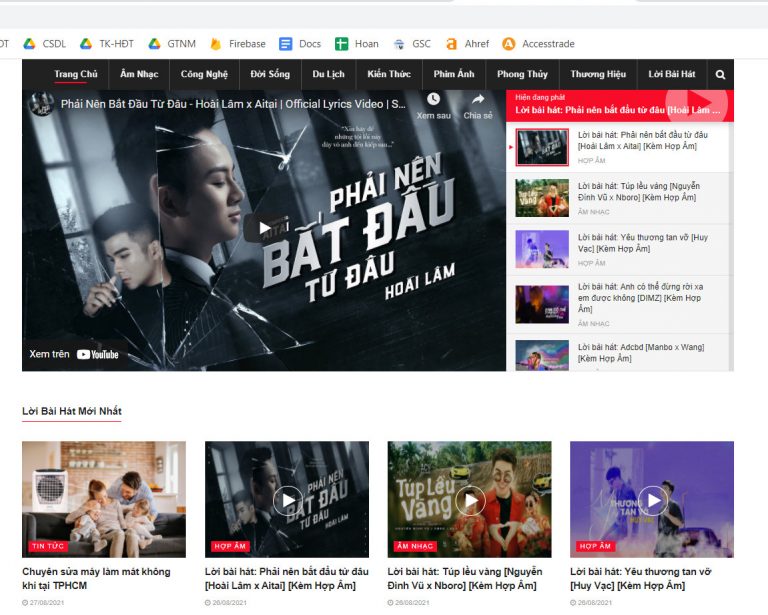The width and height of the screenshot is (768, 615).
Task: Click the Chia sẻ share arrow icon
Action: click(x=478, y=99)
